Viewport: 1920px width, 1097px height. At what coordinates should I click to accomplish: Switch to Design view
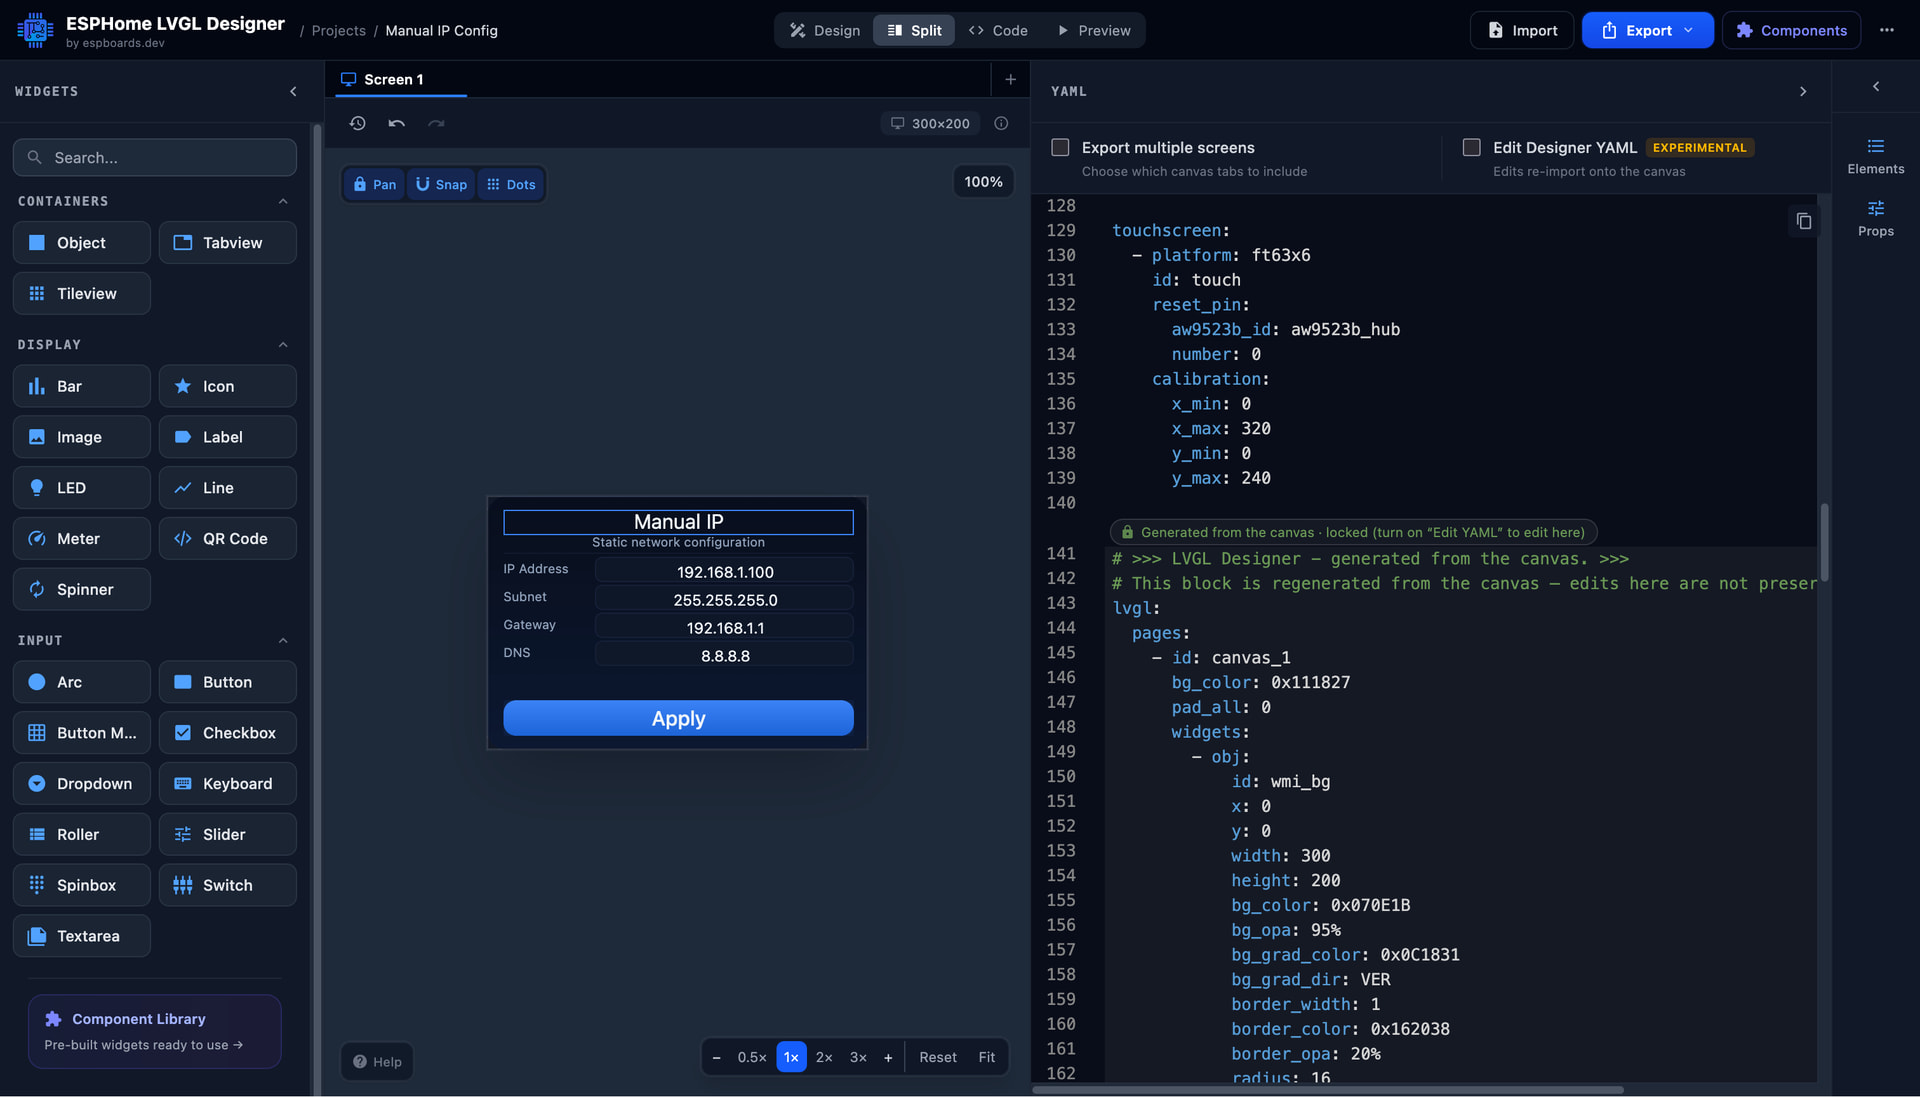[824, 30]
